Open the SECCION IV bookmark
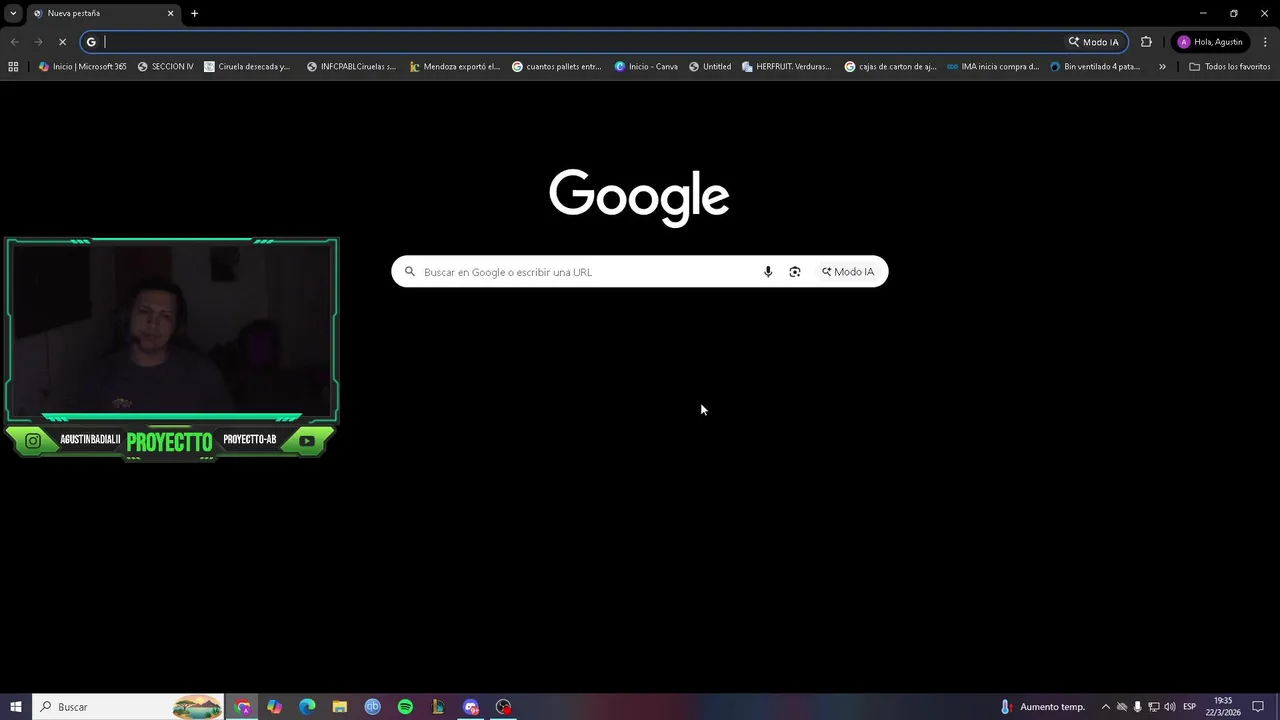 point(166,67)
